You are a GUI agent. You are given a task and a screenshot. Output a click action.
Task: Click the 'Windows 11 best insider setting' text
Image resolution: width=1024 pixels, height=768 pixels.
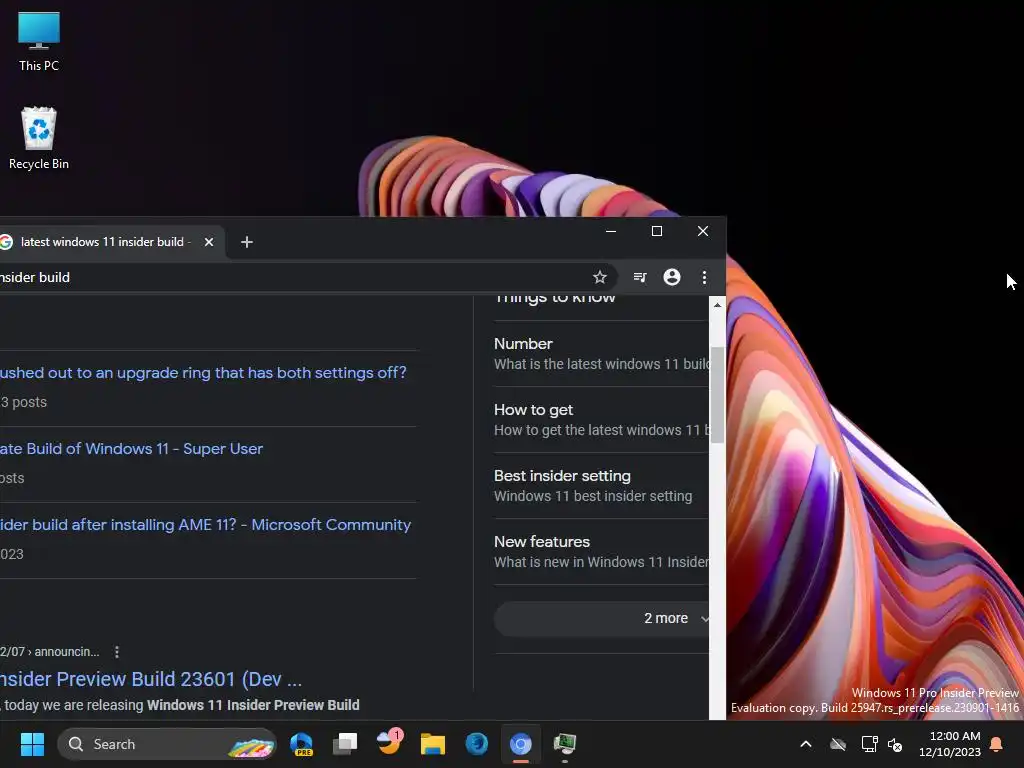point(593,496)
